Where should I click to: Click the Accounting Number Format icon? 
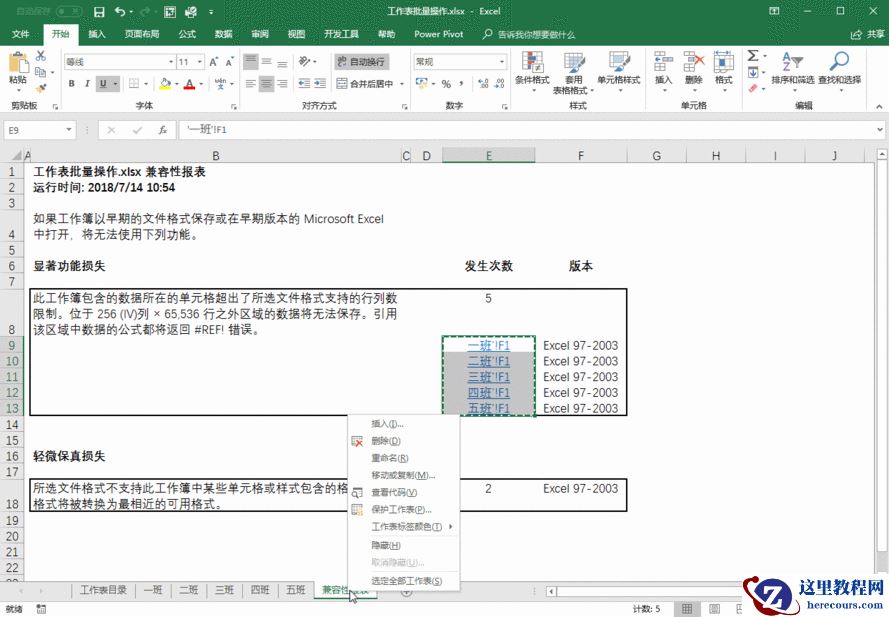pyautogui.click(x=421, y=84)
